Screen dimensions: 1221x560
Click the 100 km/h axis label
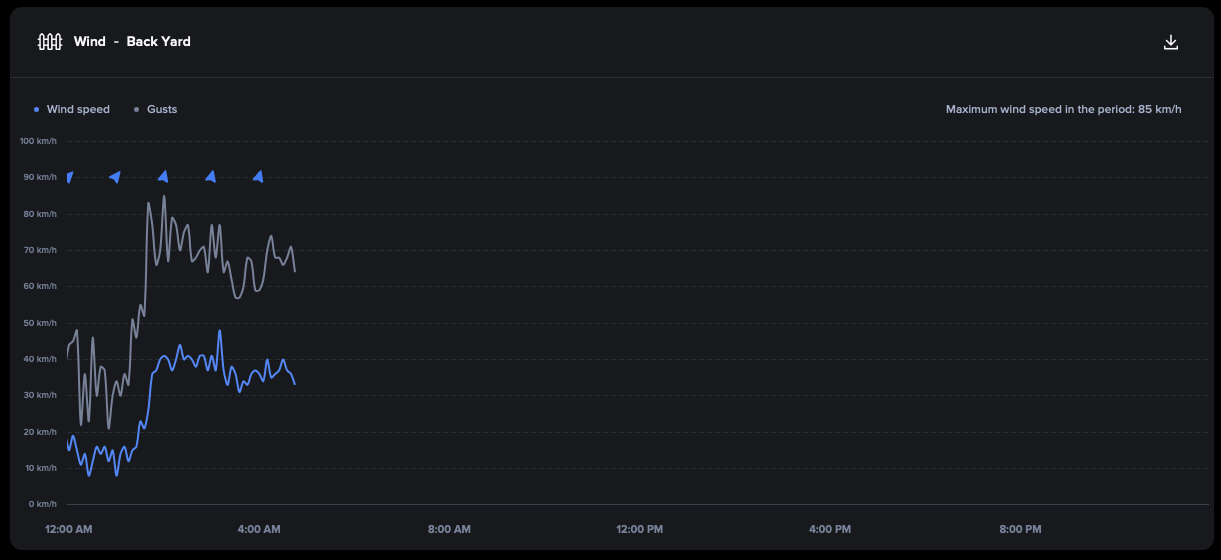coord(38,141)
